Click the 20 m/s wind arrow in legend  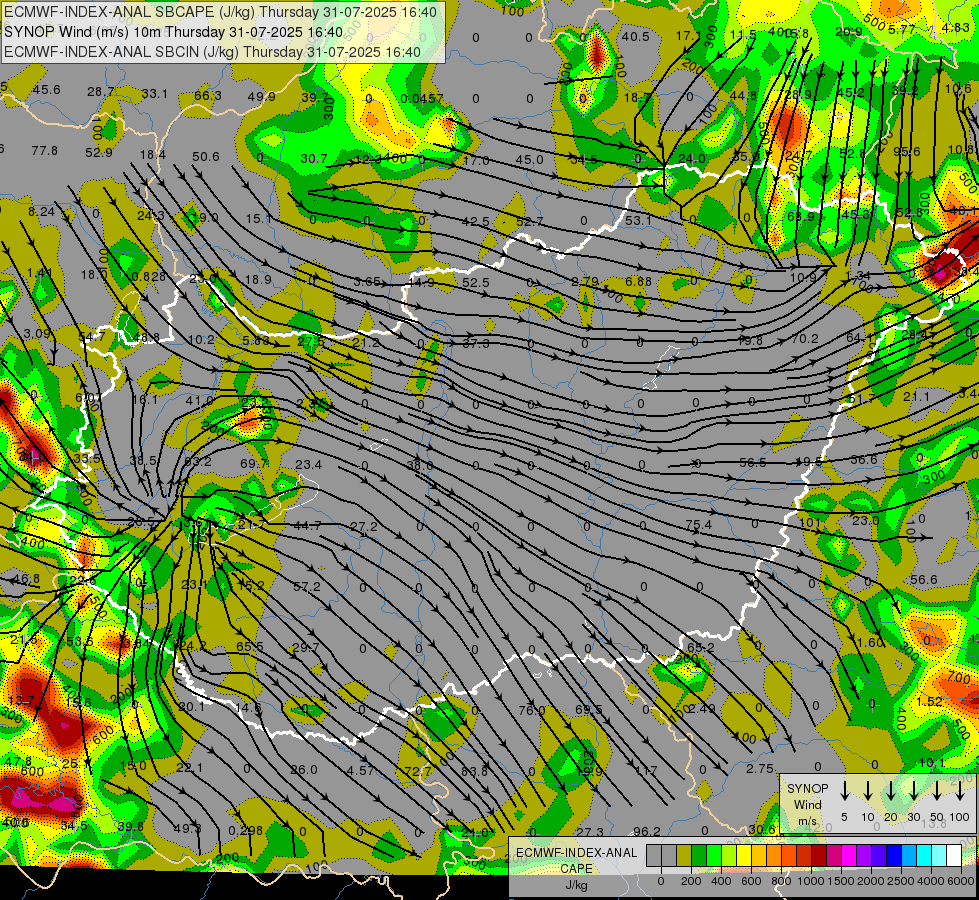pos(890,791)
